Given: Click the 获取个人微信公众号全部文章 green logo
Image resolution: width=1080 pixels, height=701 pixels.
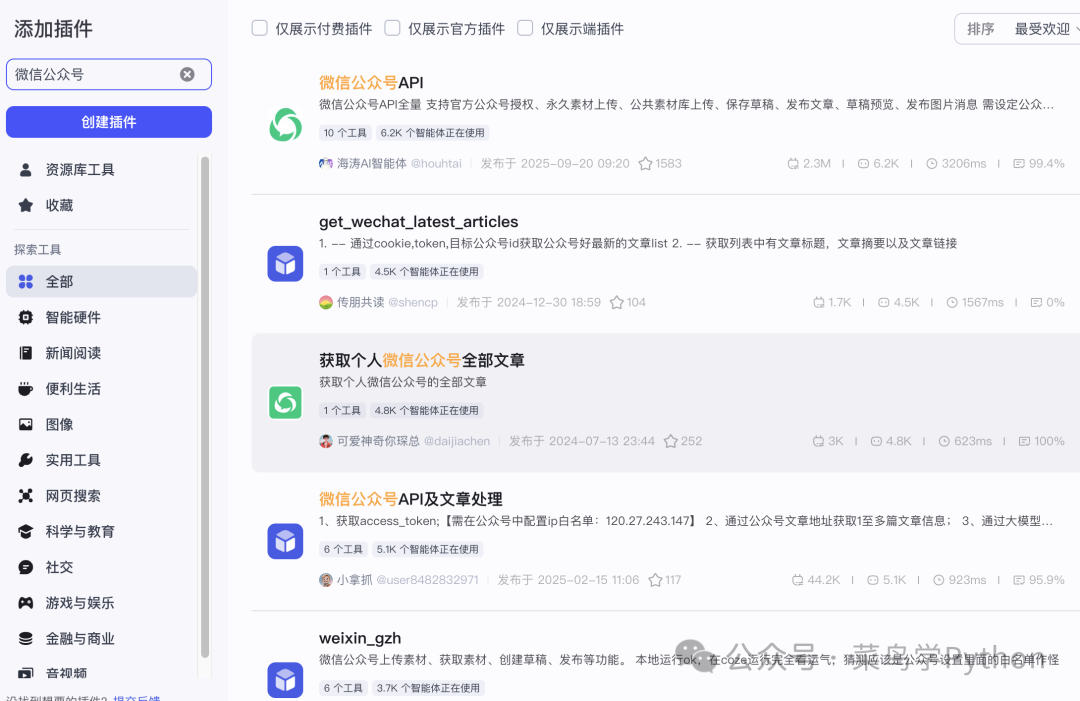Looking at the screenshot, I should 285,403.
